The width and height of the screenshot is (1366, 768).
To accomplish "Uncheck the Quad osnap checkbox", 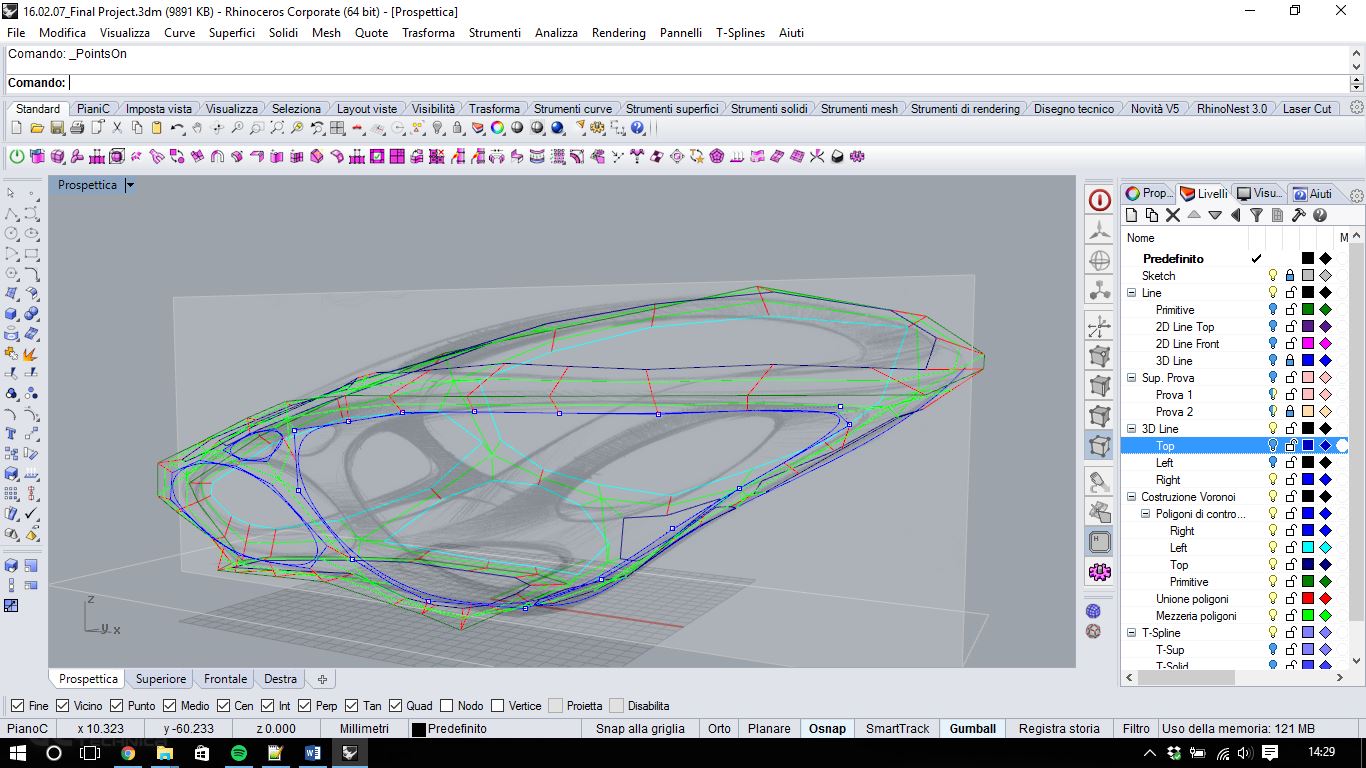I will click(395, 706).
